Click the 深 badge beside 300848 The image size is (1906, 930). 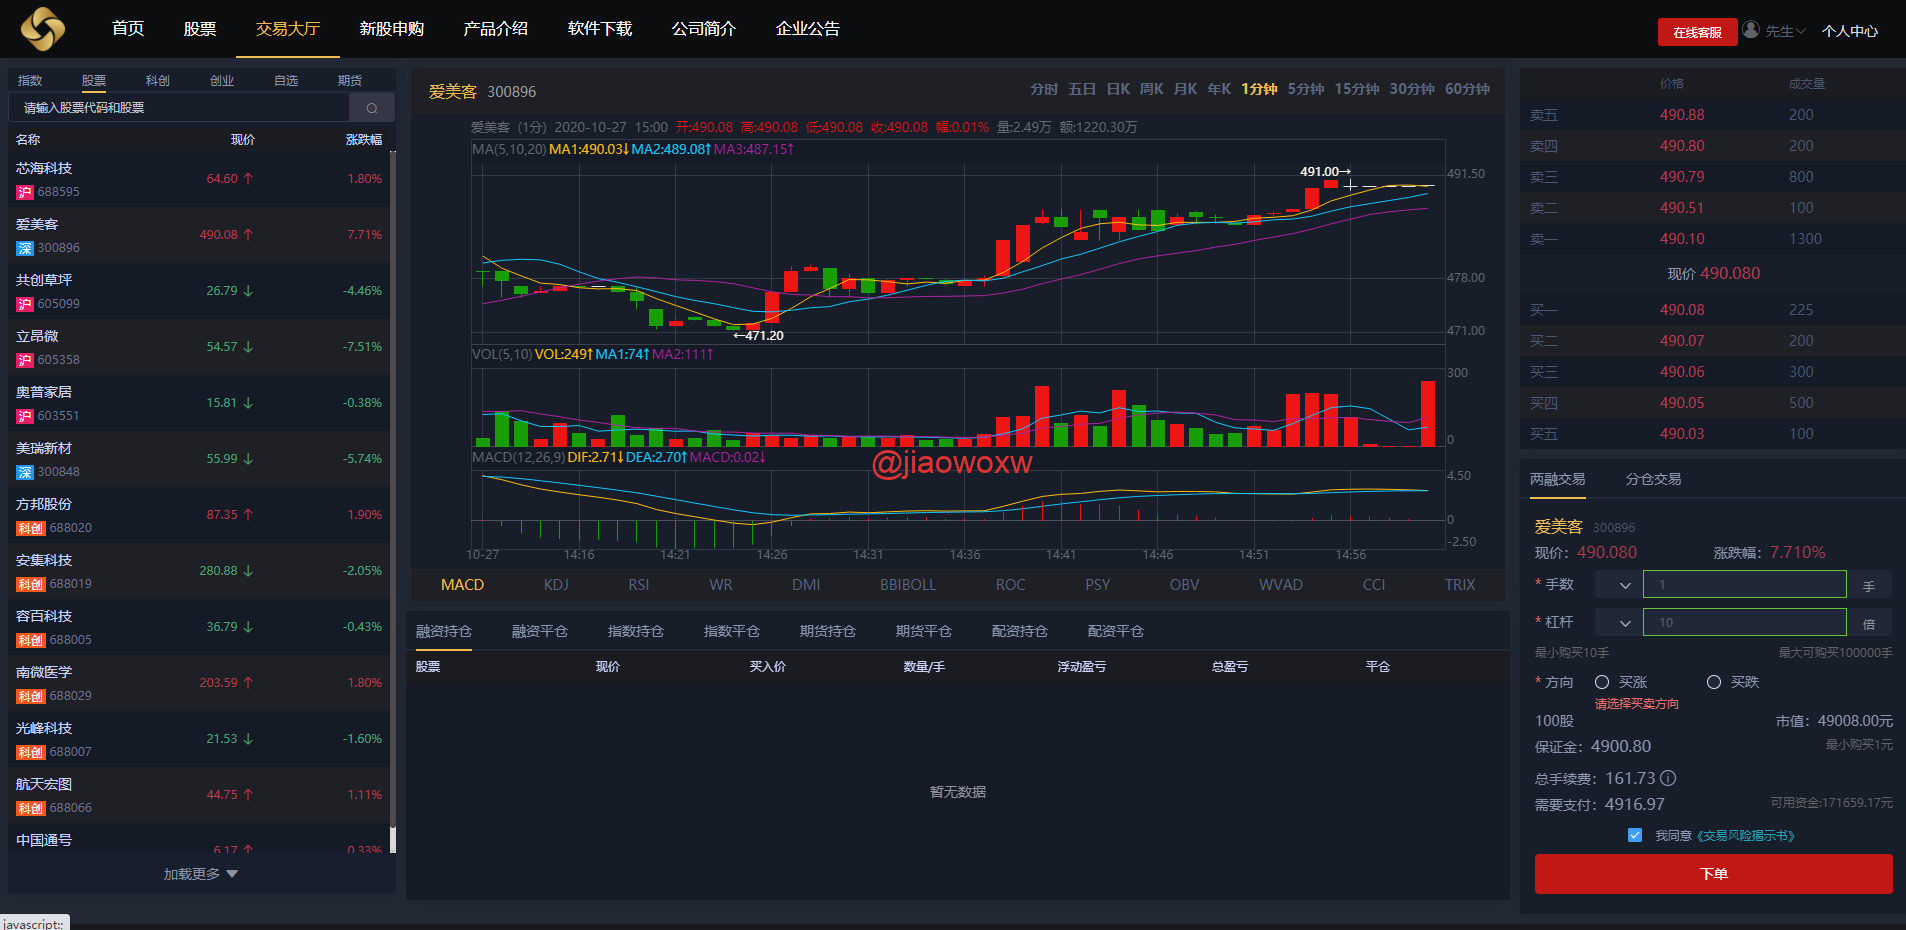coord(25,472)
